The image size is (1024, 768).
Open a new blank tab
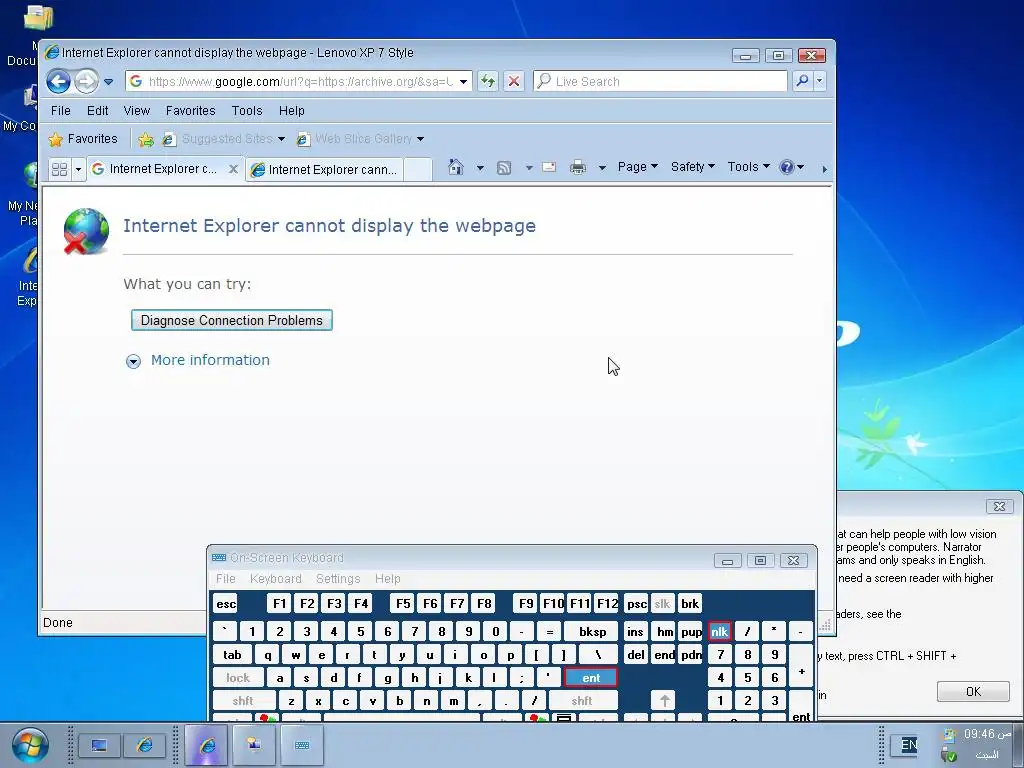point(418,170)
